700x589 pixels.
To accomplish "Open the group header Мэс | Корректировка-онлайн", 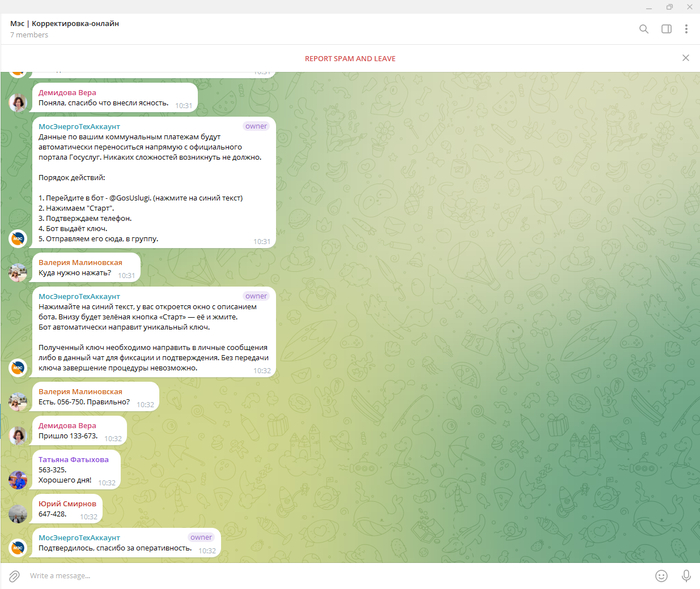I will click(x=65, y=23).
